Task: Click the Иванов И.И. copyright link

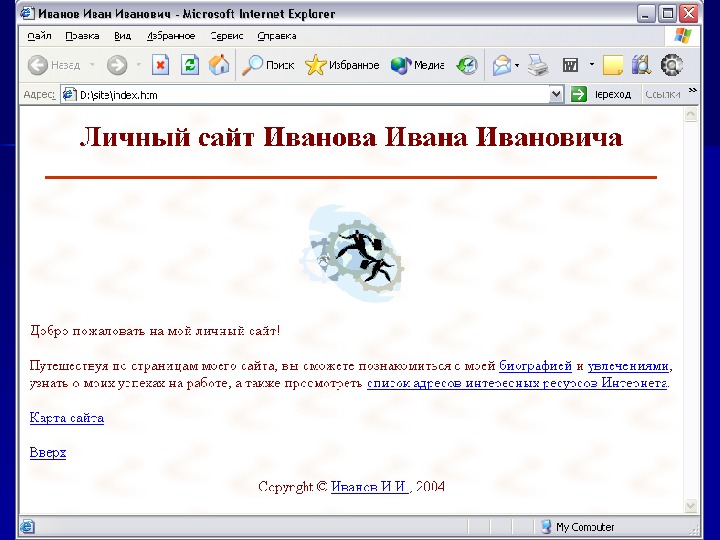Action: [x=370, y=487]
